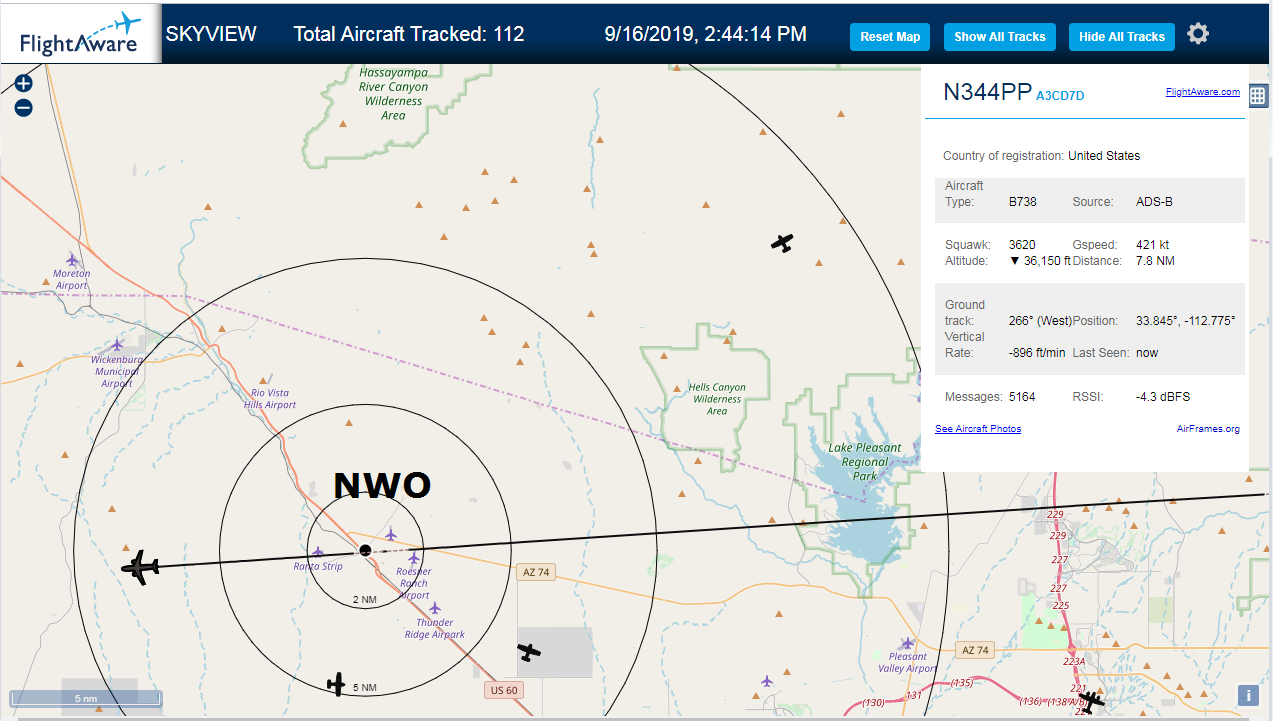Screen dimensions: 1273x721
Task: Click the NWO map label
Action: tap(382, 485)
